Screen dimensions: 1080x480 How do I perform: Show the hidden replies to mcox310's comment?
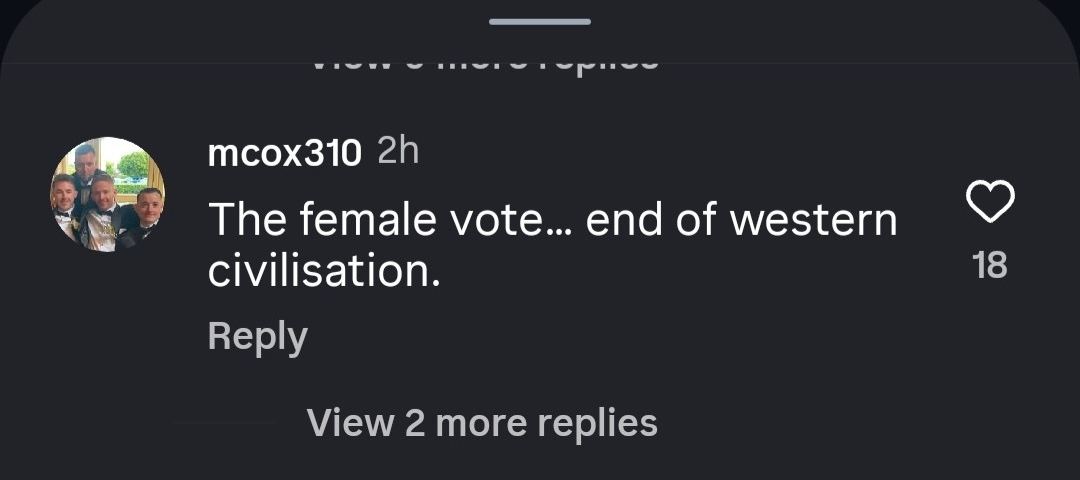[482, 423]
